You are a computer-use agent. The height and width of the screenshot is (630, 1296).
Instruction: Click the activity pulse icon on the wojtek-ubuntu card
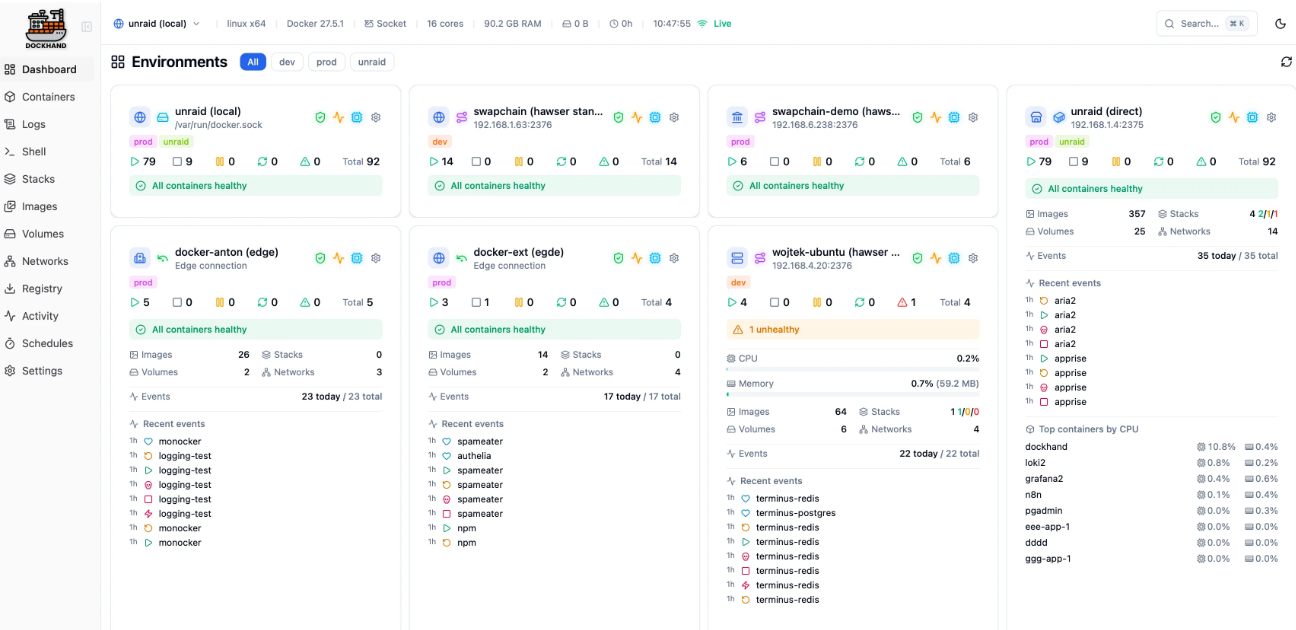(x=935, y=258)
